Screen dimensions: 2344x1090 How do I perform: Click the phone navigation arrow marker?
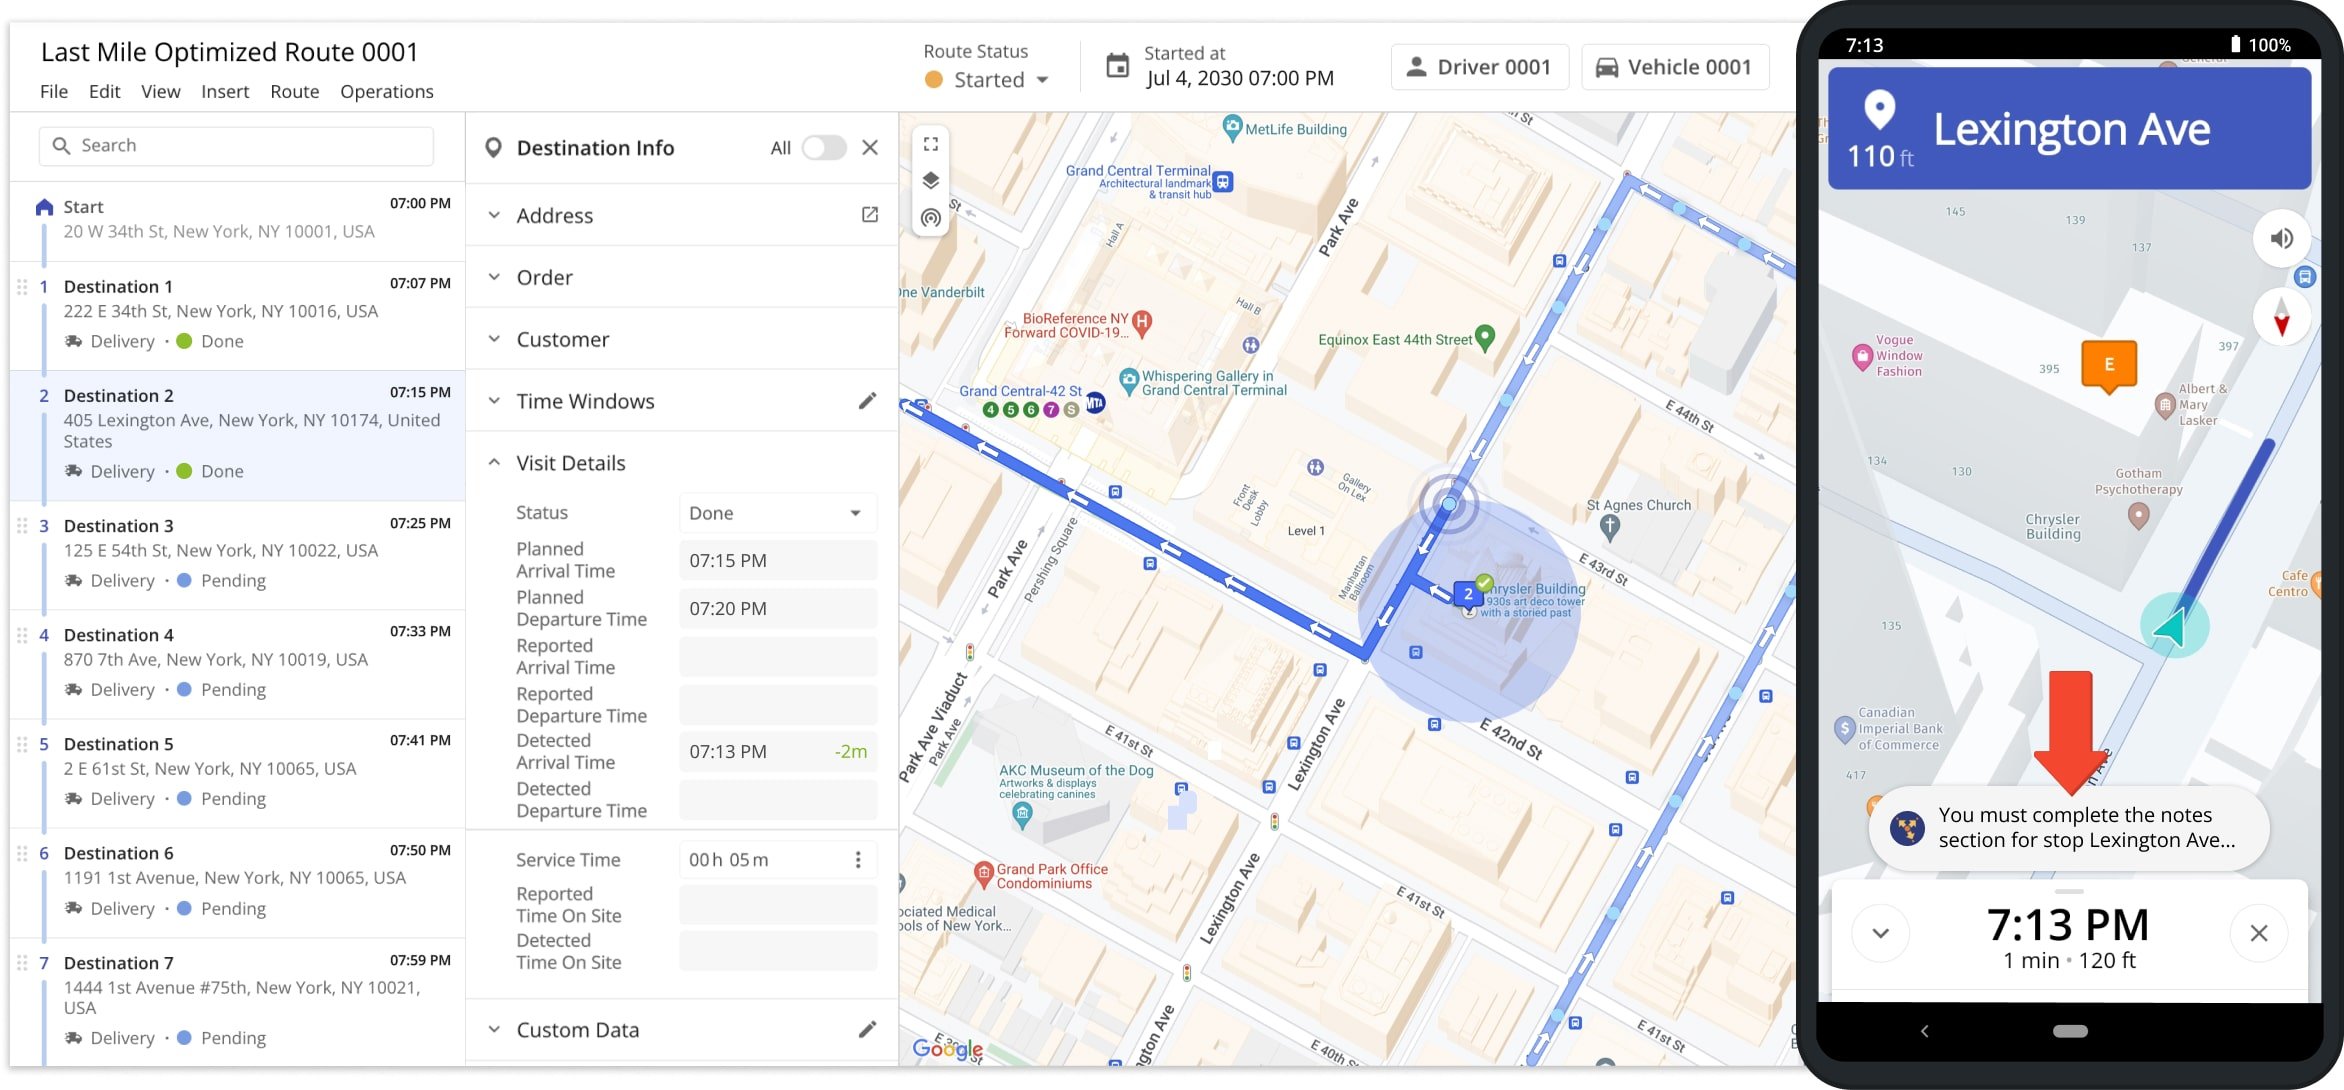(2174, 626)
